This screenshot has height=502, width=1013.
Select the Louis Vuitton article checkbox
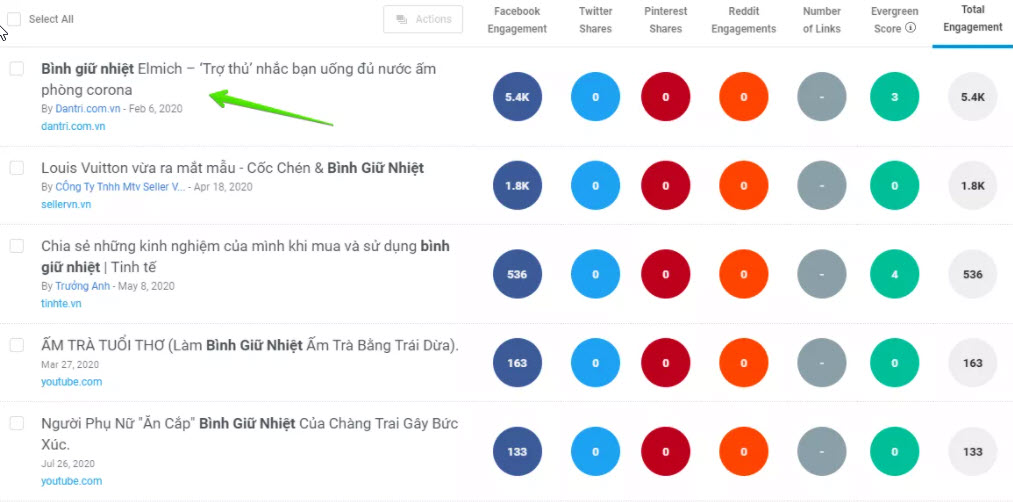17,168
